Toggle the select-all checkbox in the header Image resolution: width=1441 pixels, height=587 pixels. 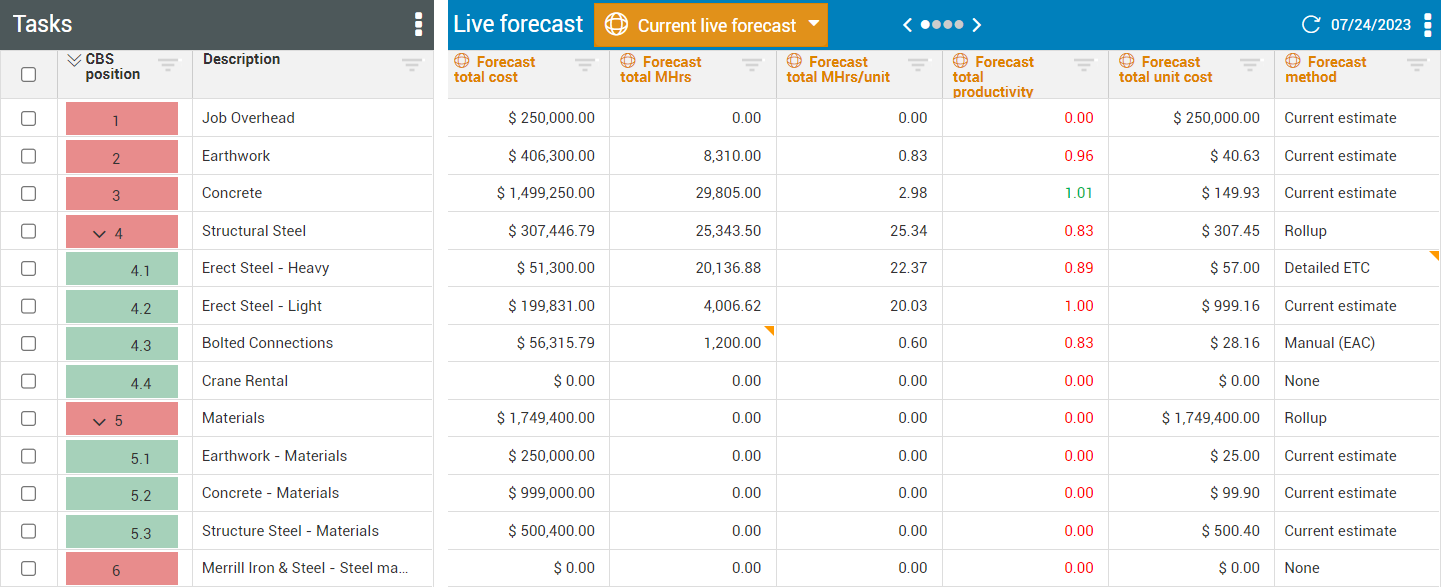28,74
